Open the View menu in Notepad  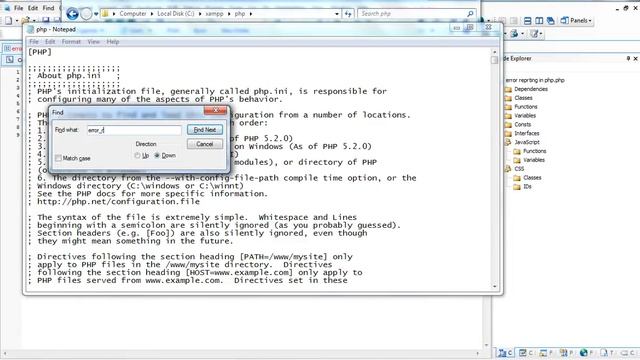(93, 42)
